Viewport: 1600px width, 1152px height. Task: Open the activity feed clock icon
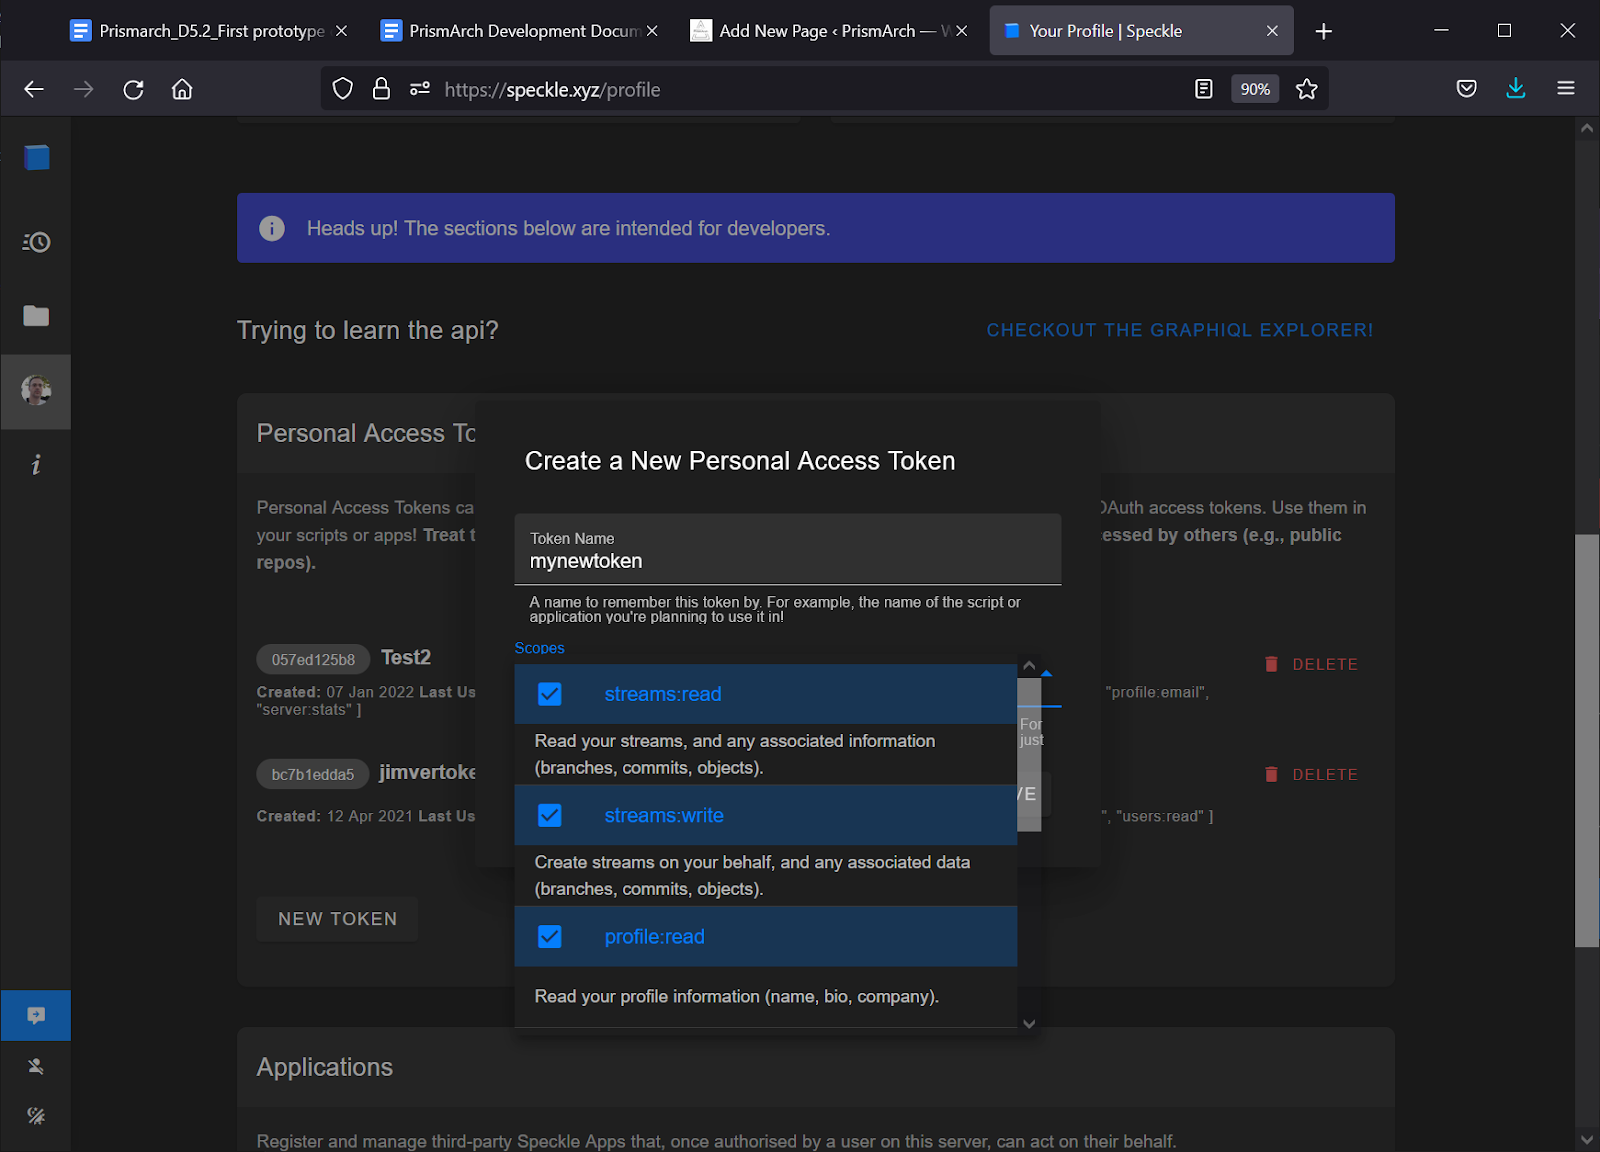36,242
